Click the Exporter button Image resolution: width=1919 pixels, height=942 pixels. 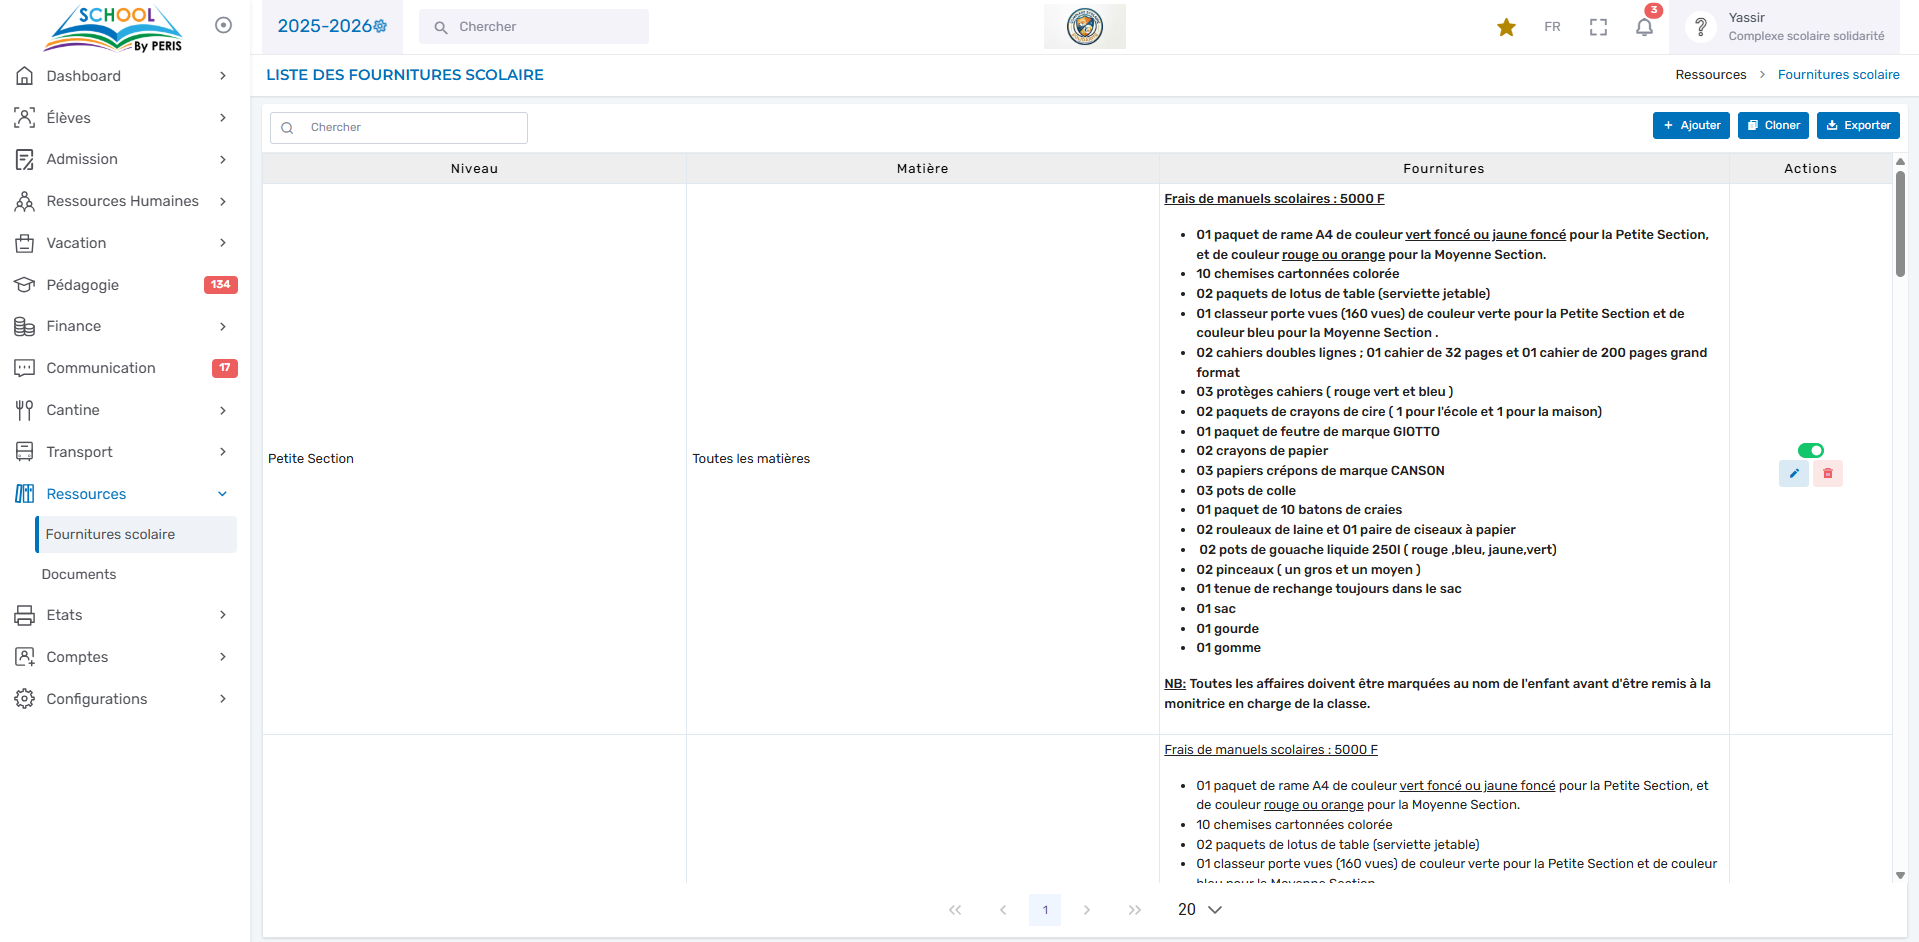click(x=1858, y=125)
